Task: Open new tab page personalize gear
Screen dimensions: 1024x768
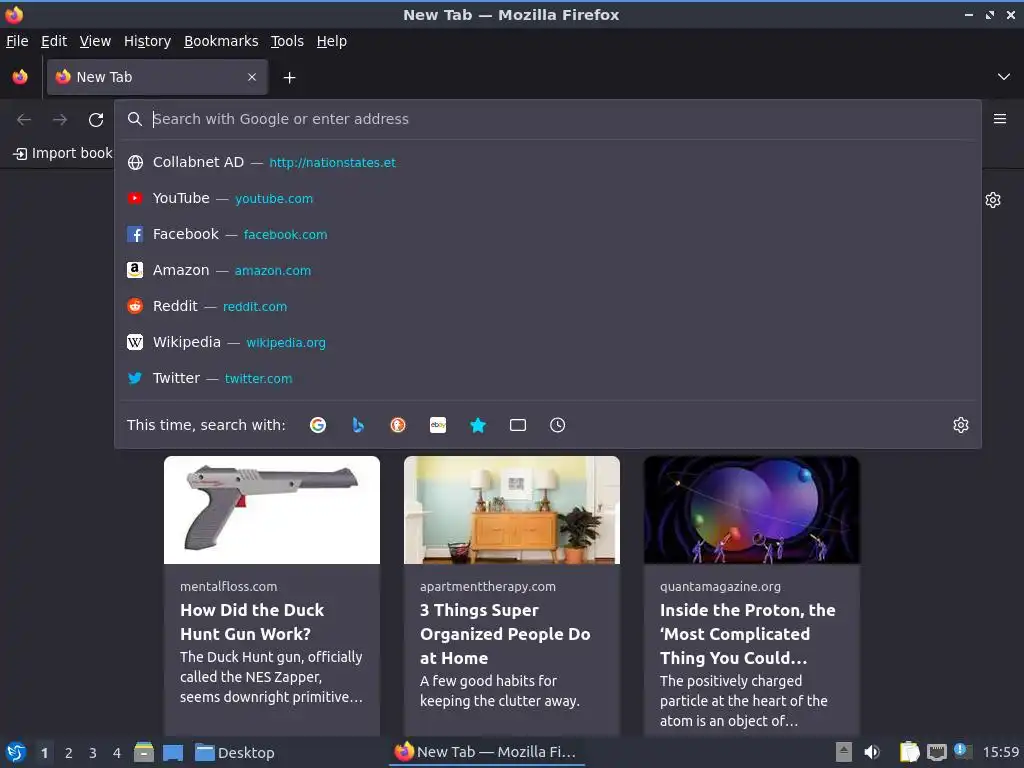Action: pyautogui.click(x=993, y=200)
